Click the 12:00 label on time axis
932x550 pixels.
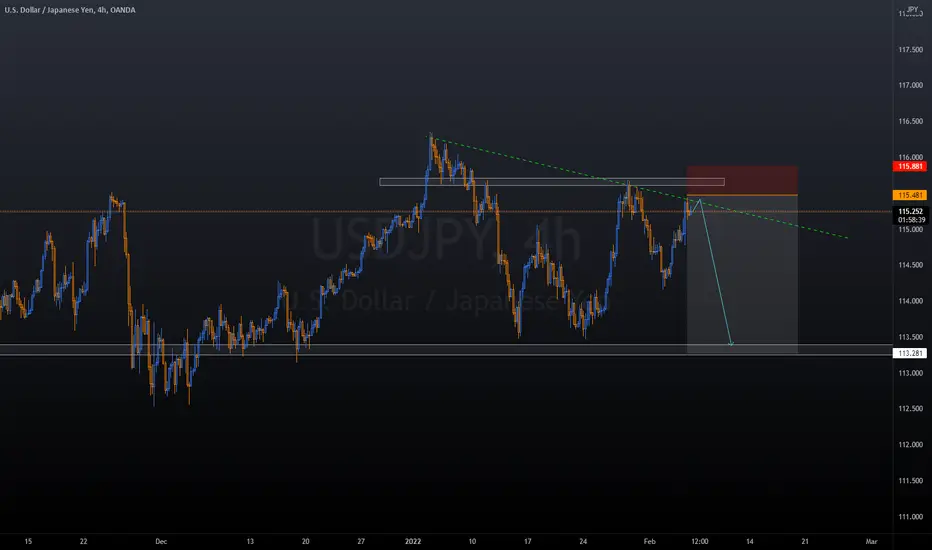700,542
